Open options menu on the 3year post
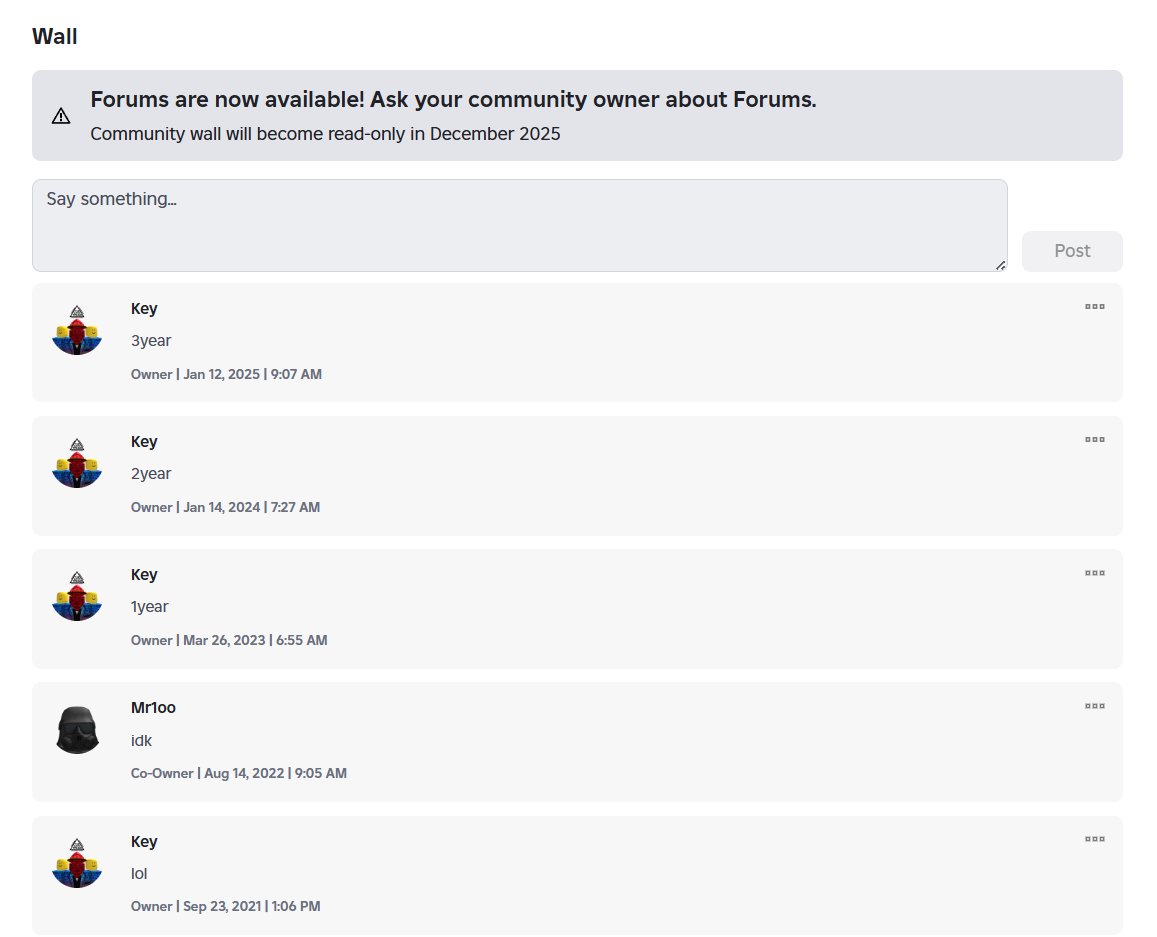Viewport: 1157px width, 937px height. (1094, 306)
